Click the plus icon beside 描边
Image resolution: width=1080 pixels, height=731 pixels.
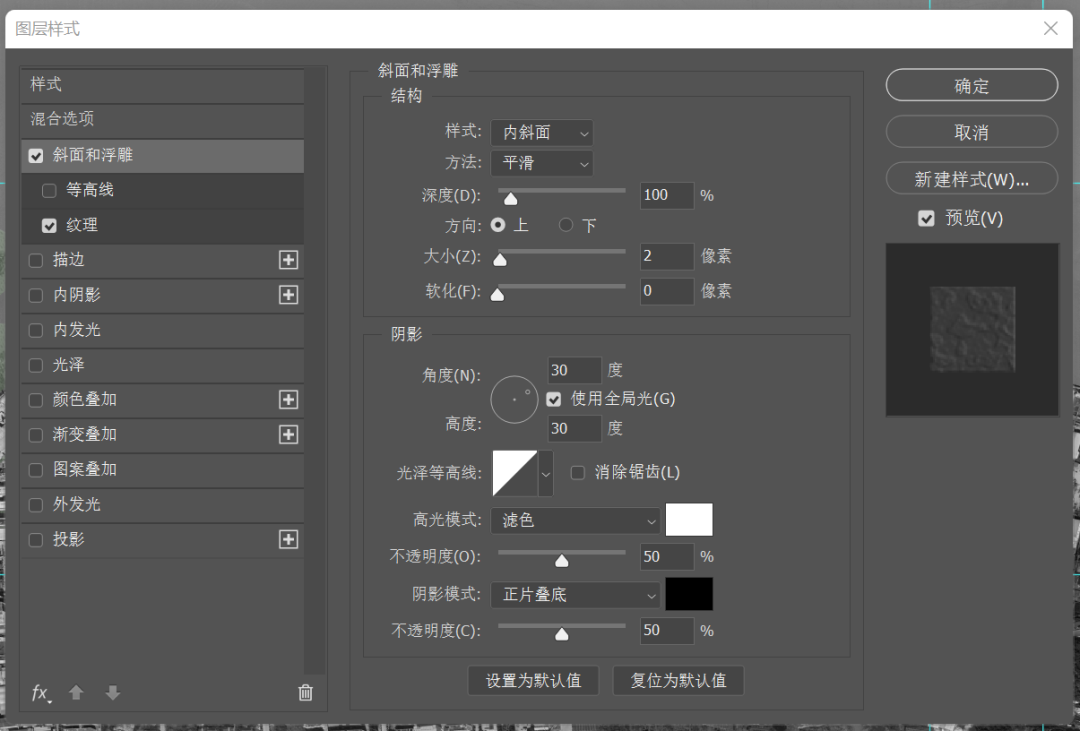click(288, 260)
